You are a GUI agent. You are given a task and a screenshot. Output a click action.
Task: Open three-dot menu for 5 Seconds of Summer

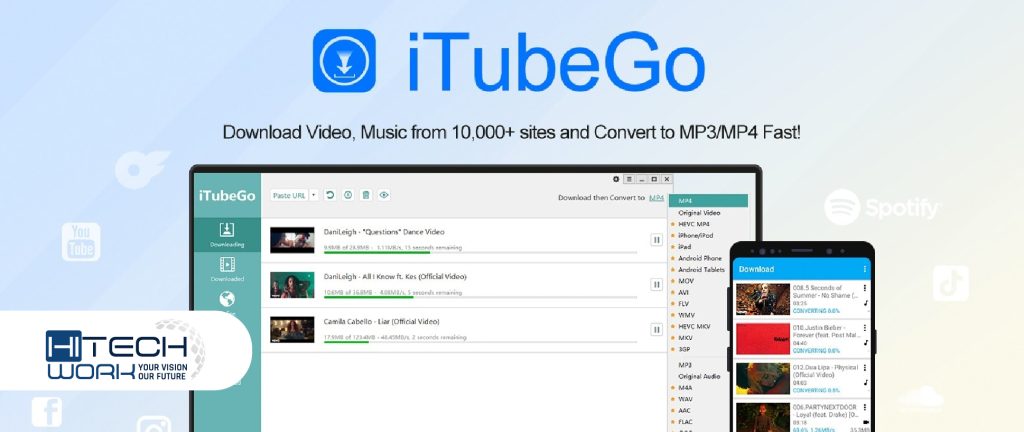(x=865, y=288)
